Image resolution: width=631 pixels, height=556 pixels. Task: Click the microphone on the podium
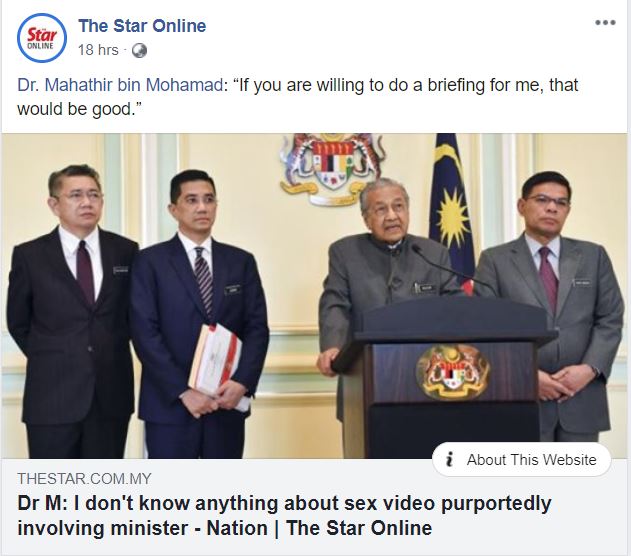[451, 268]
